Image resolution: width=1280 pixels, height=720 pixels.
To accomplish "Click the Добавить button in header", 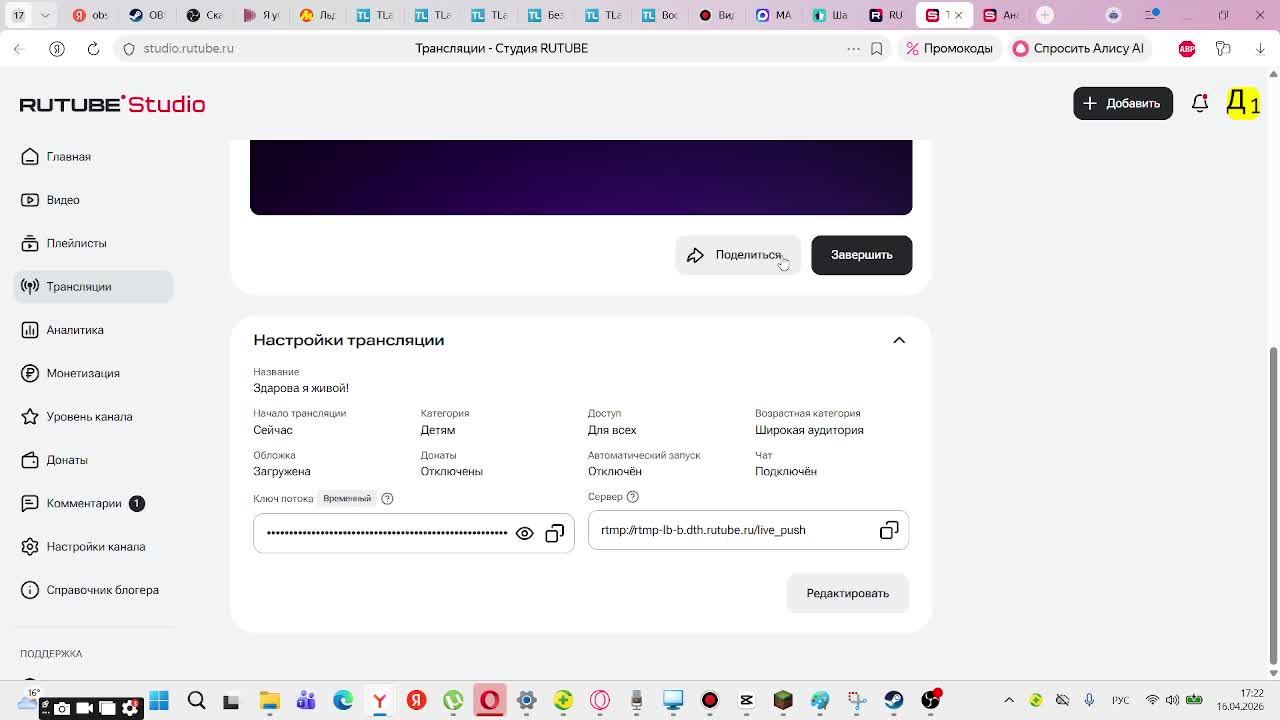I will coord(1123,103).
